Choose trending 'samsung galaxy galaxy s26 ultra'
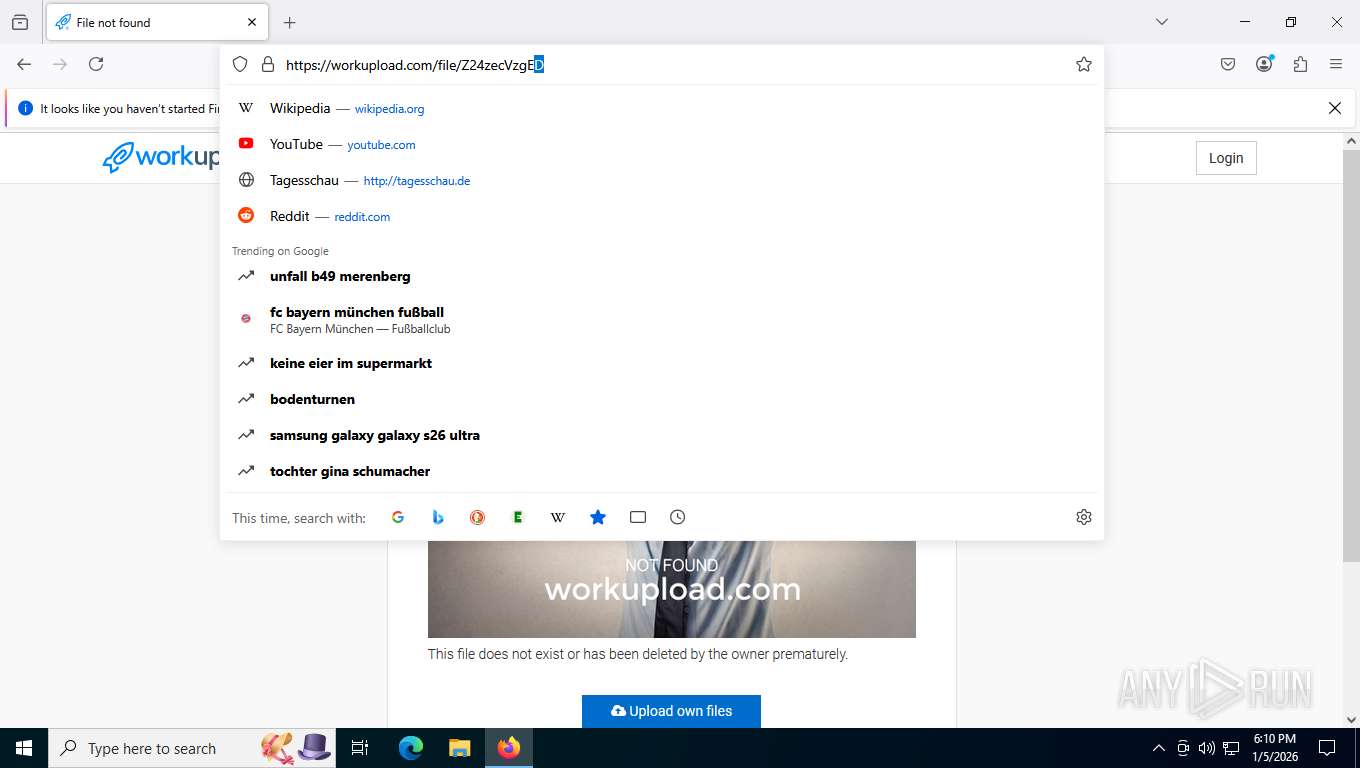 click(x=662, y=435)
